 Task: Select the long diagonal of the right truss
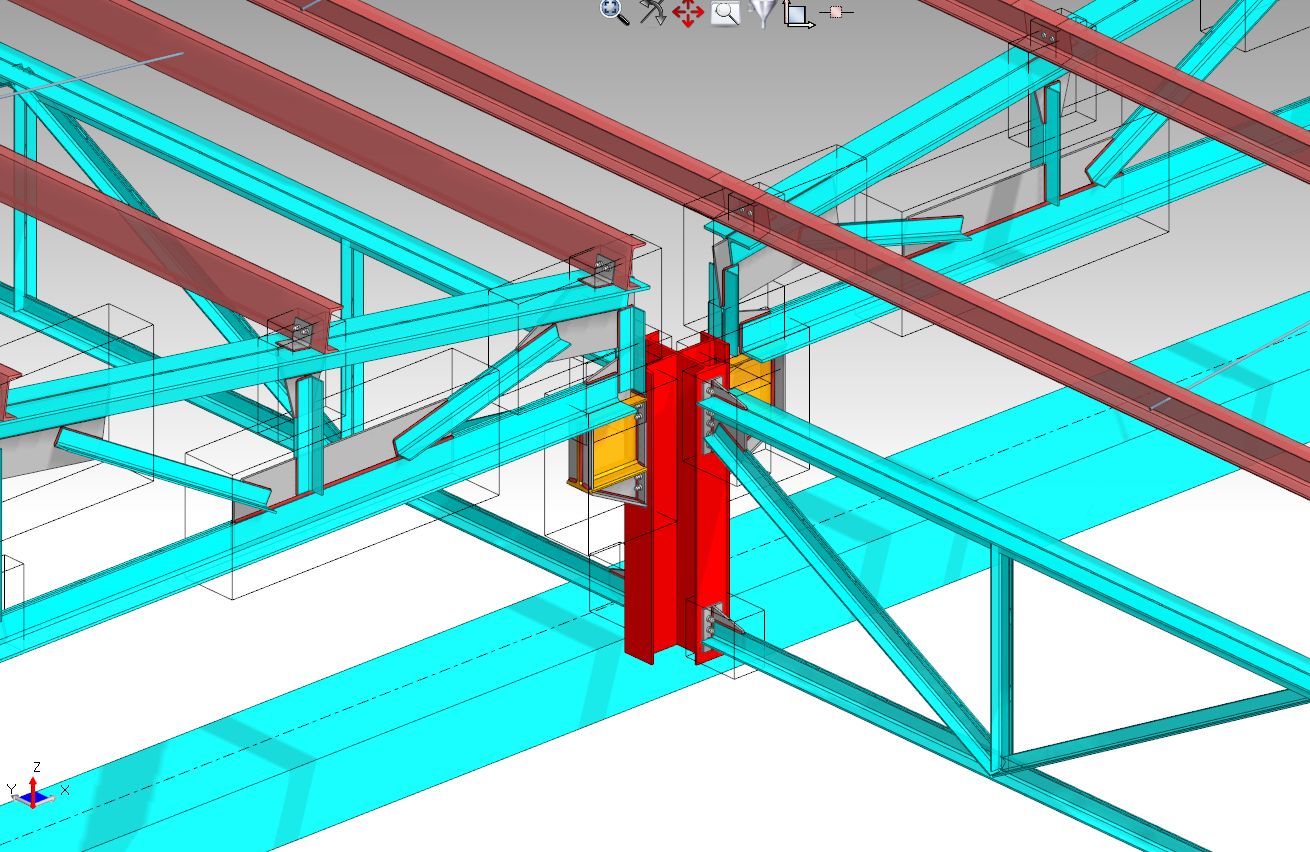coord(850,590)
